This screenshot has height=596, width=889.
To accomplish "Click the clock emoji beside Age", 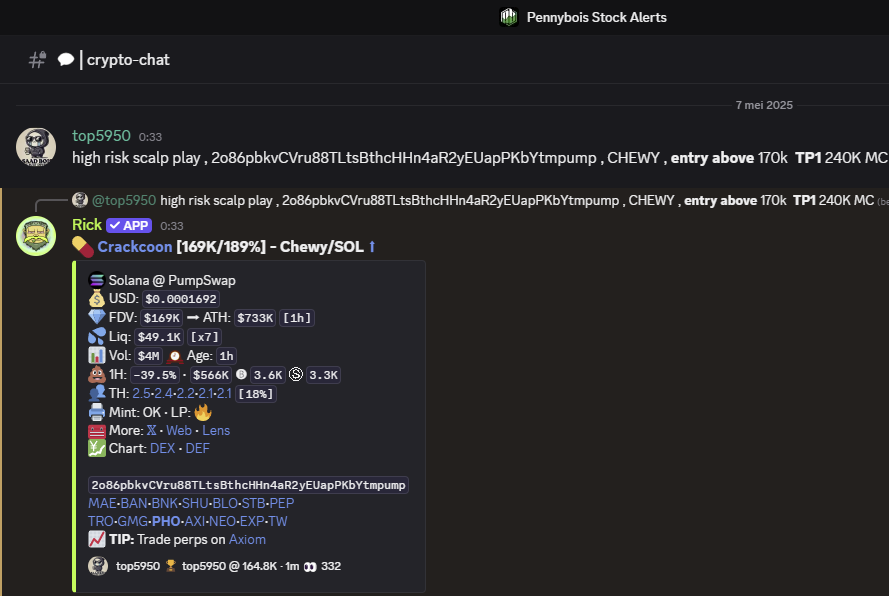I will coord(175,356).
